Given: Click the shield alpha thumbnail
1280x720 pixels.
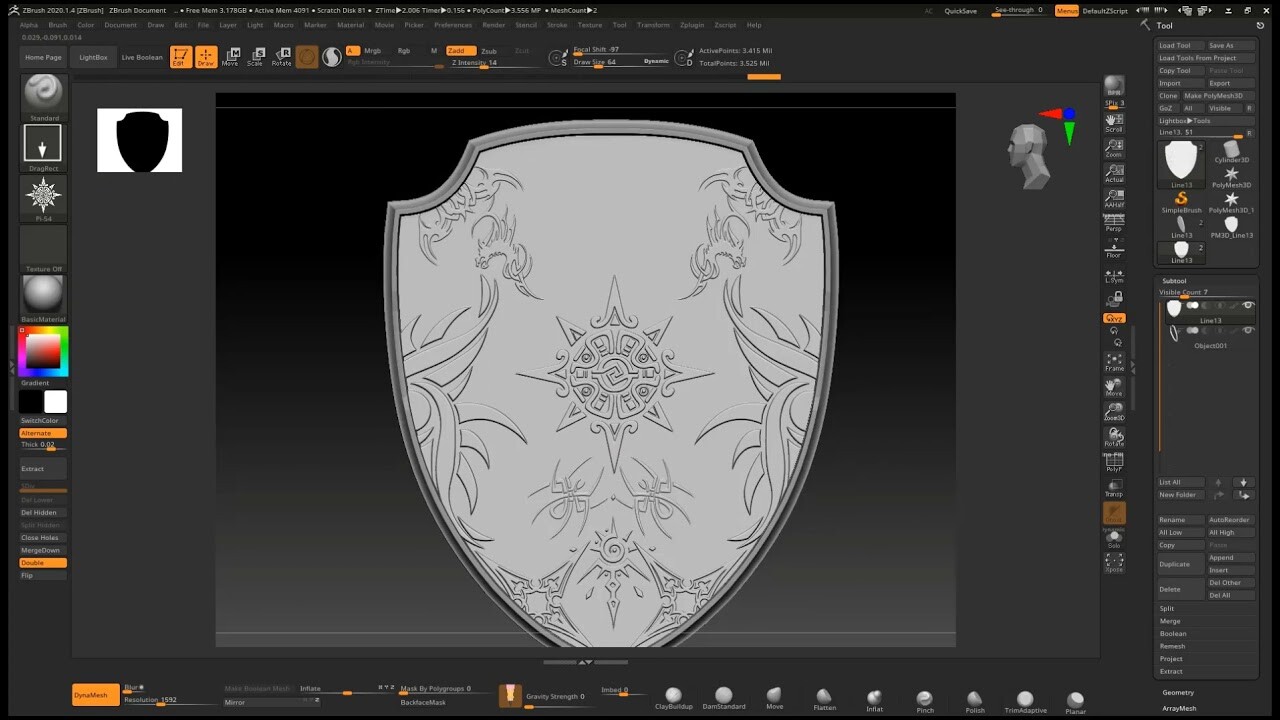Looking at the screenshot, I should pos(139,140).
